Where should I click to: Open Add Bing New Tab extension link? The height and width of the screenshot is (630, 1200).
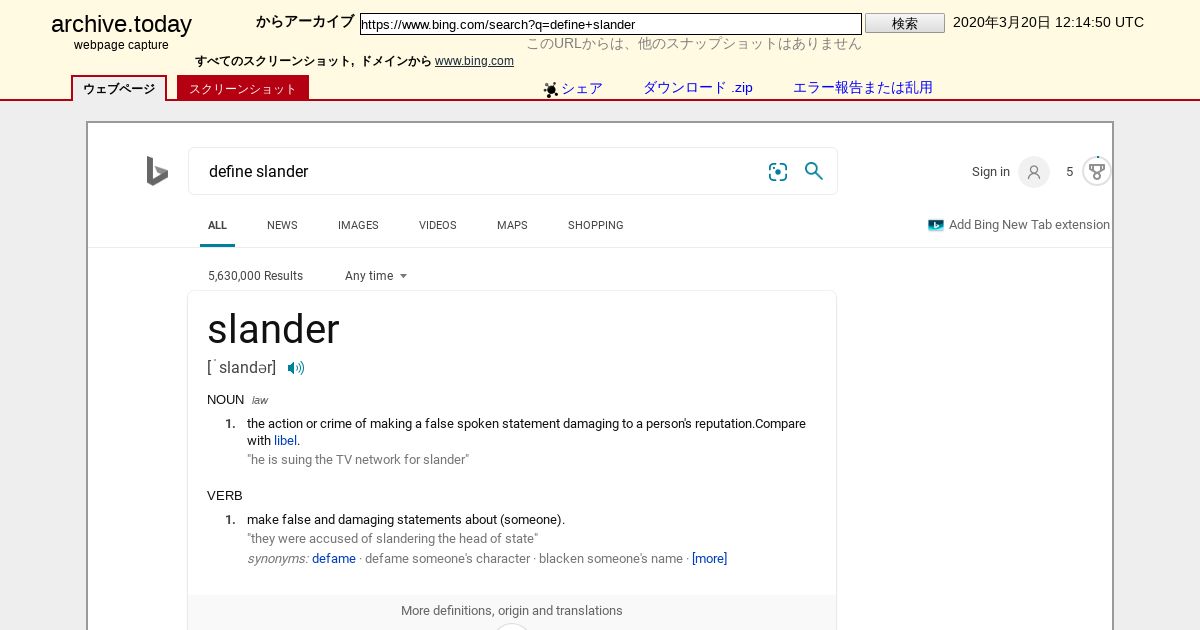1029,225
